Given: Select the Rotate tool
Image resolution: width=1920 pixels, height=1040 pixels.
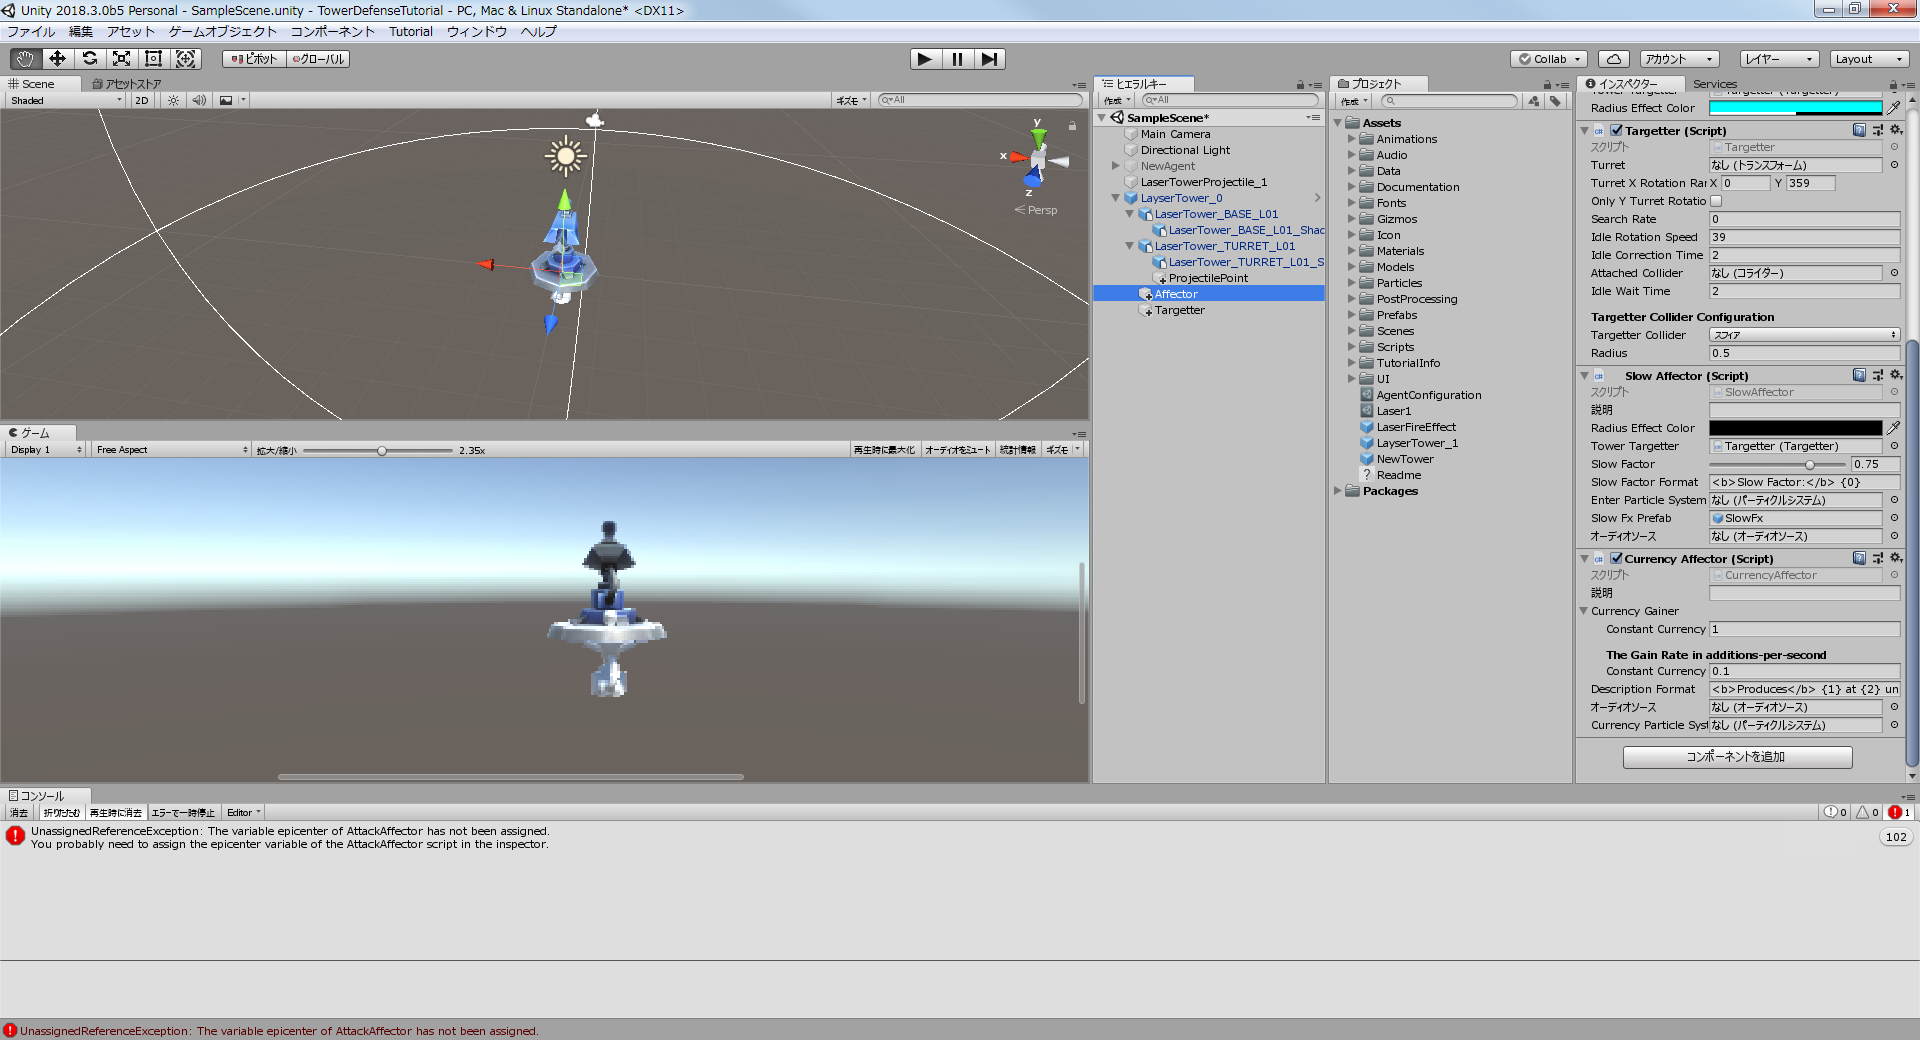Looking at the screenshot, I should click(89, 59).
